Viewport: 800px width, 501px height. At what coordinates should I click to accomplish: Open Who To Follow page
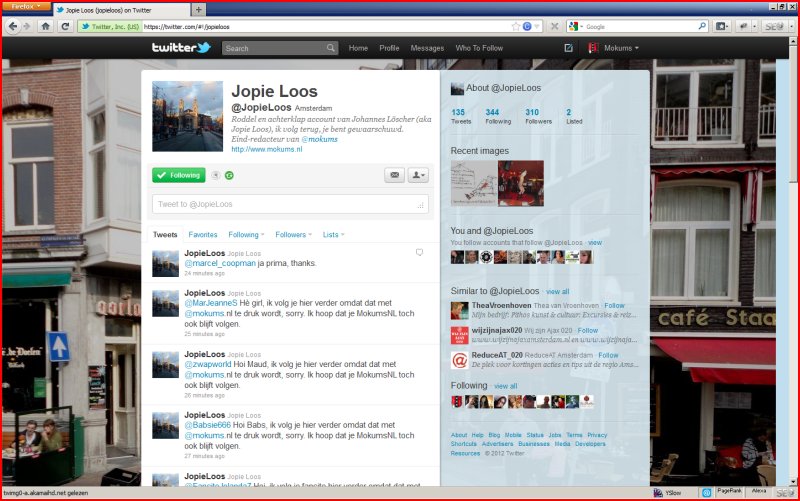(479, 48)
